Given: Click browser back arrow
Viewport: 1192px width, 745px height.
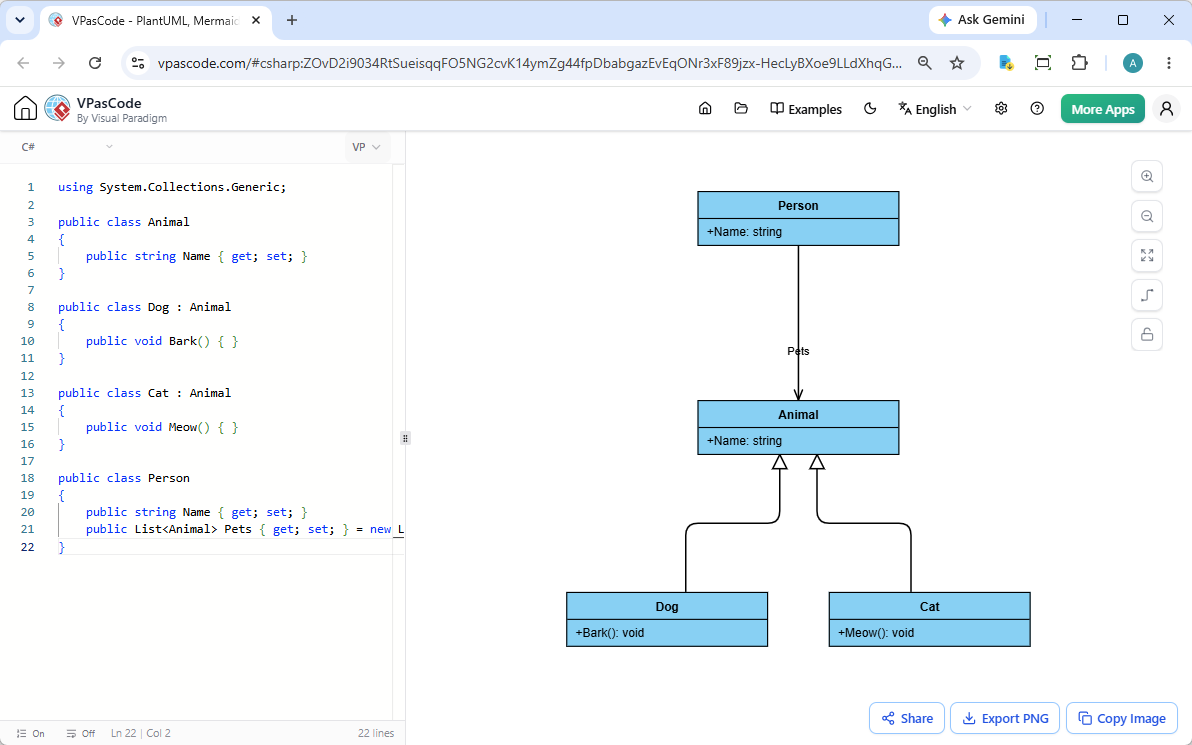Looking at the screenshot, I should (23, 63).
